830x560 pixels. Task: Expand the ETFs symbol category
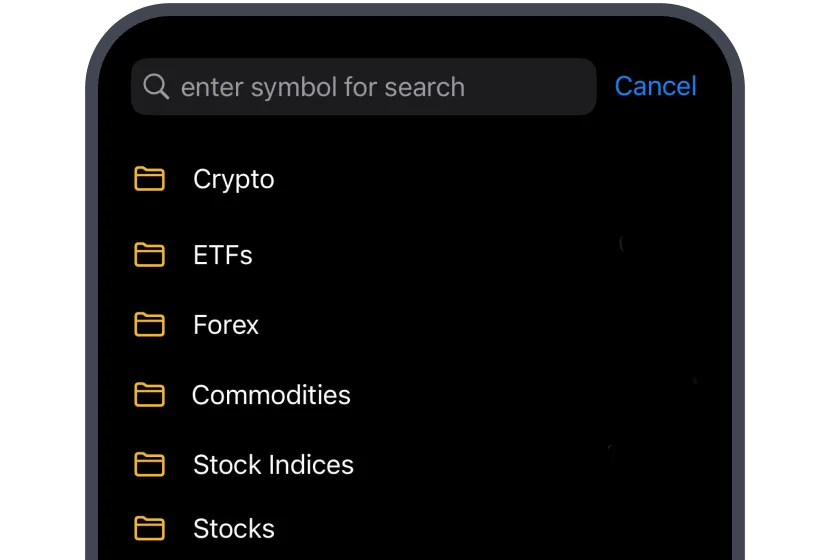[400, 255]
